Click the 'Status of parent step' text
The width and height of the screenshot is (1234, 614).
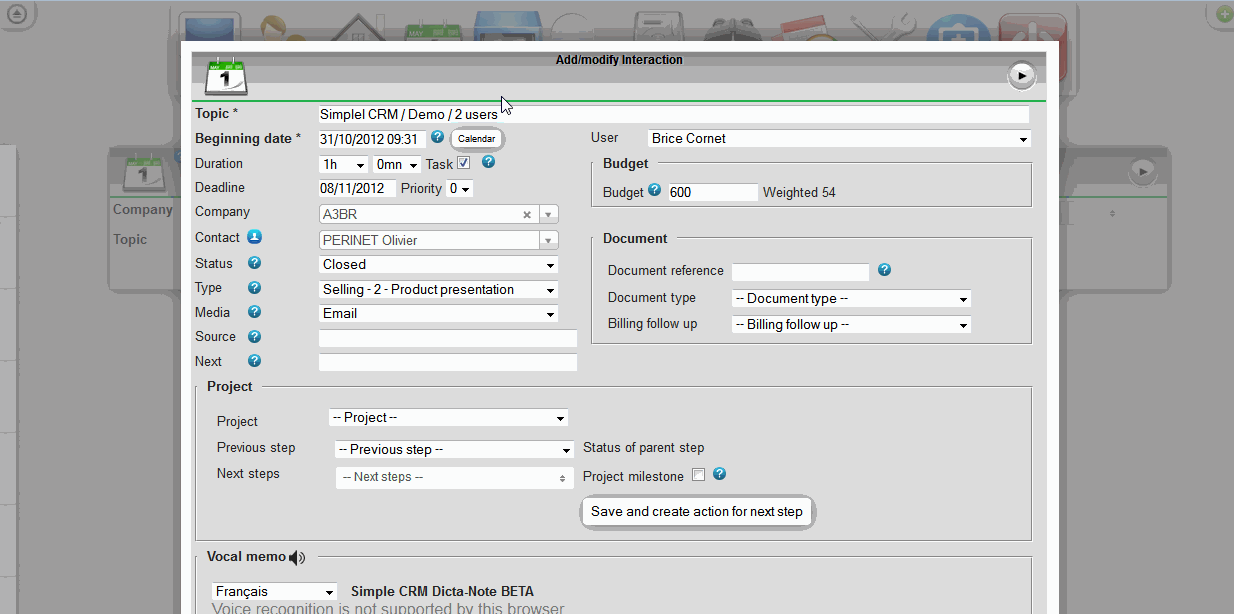click(644, 447)
